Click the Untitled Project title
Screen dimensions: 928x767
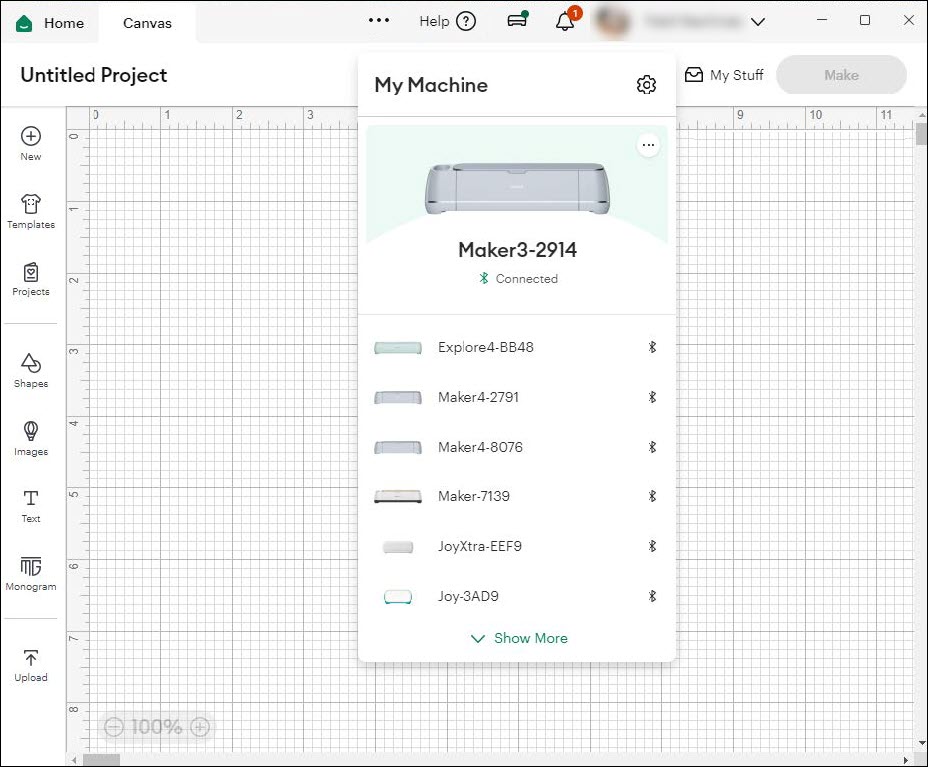click(94, 75)
